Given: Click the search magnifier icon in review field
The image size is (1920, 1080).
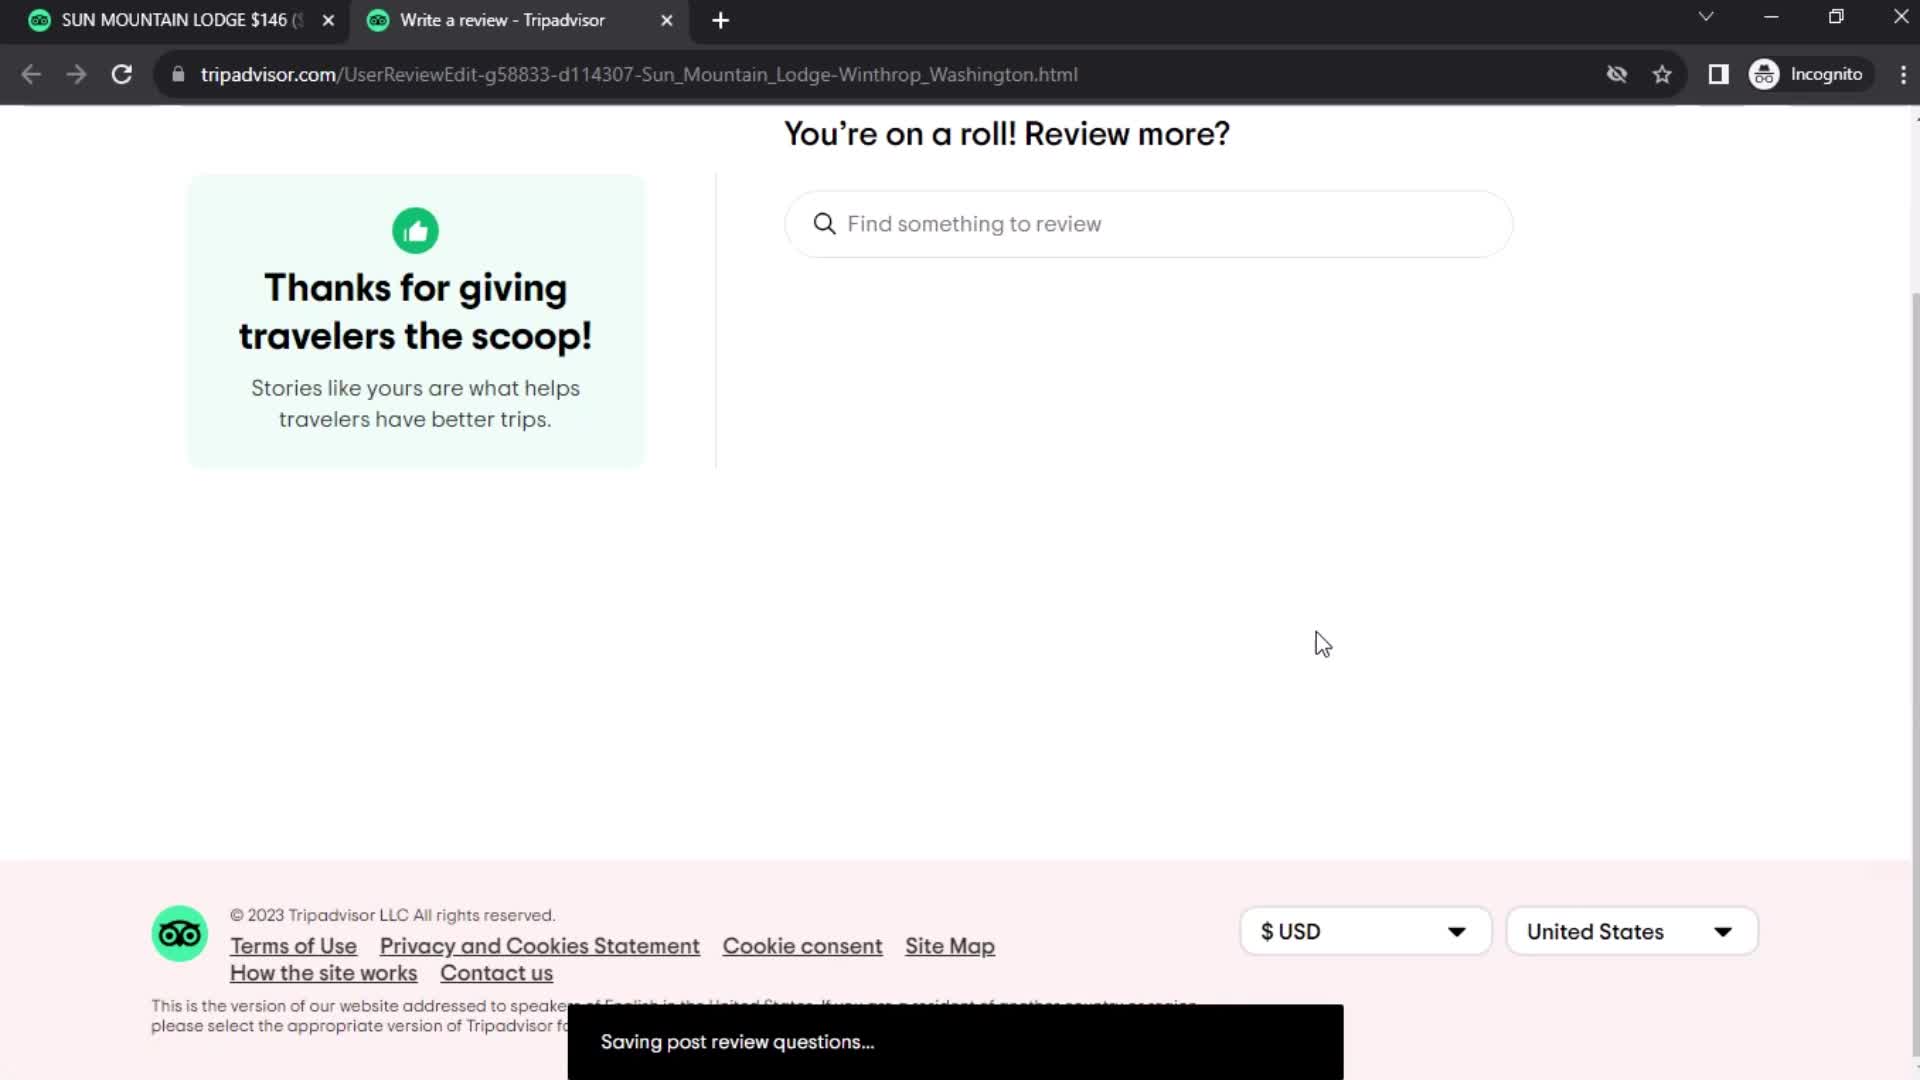Looking at the screenshot, I should coord(824,223).
